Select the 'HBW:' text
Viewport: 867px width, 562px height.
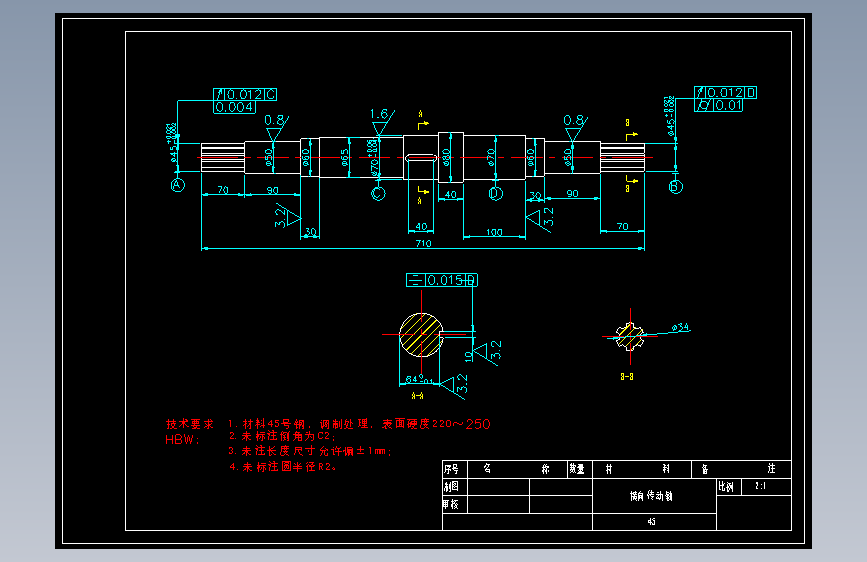tap(182, 440)
